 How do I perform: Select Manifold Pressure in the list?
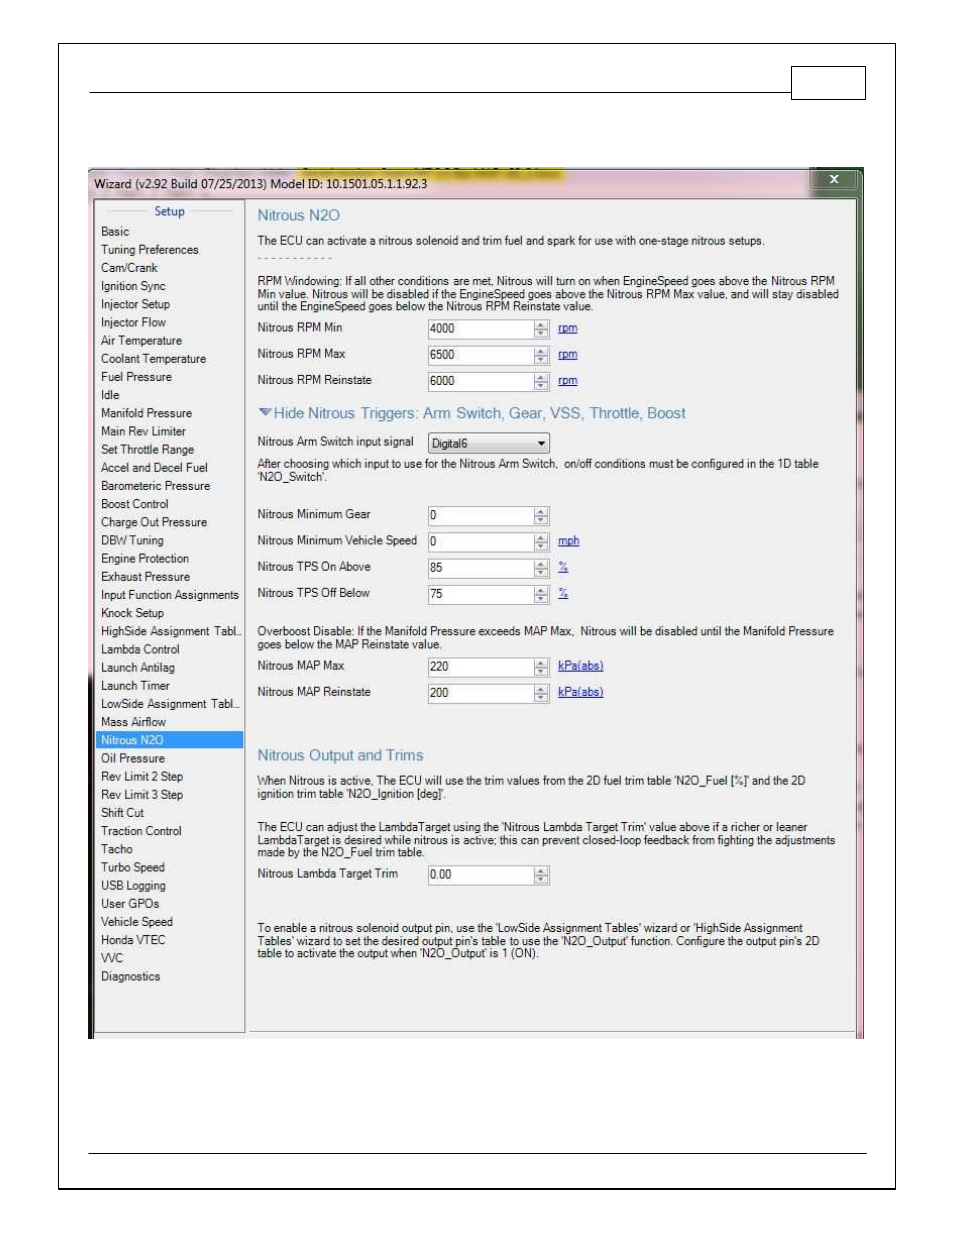tap(146, 413)
